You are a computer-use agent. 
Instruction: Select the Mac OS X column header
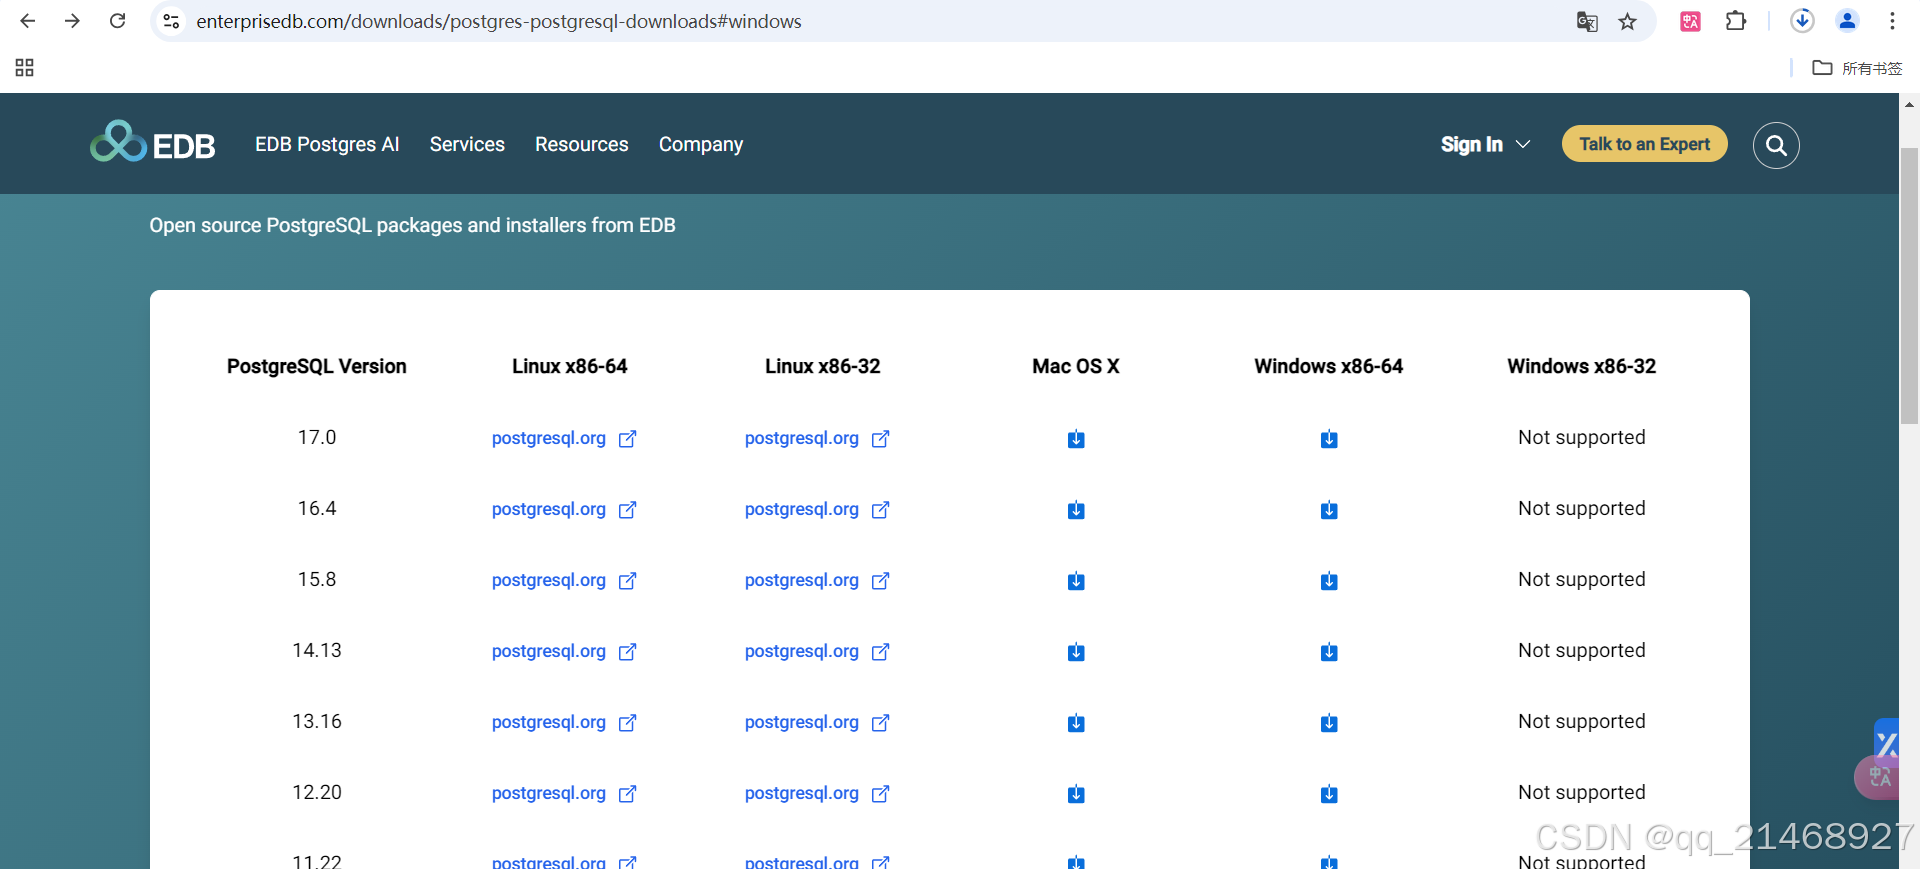pos(1075,366)
